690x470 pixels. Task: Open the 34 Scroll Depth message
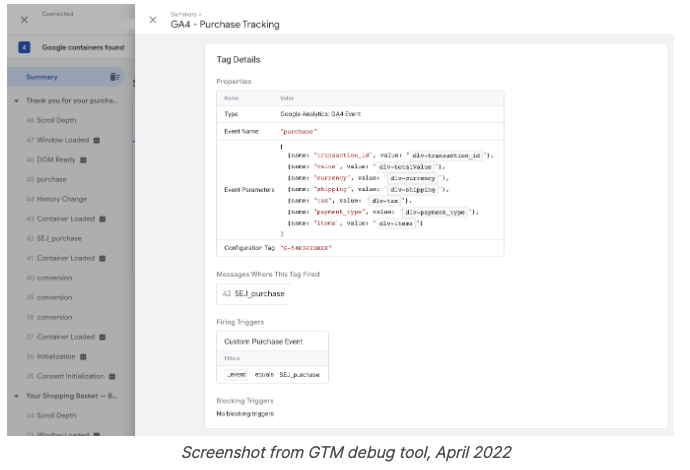[x=51, y=415]
